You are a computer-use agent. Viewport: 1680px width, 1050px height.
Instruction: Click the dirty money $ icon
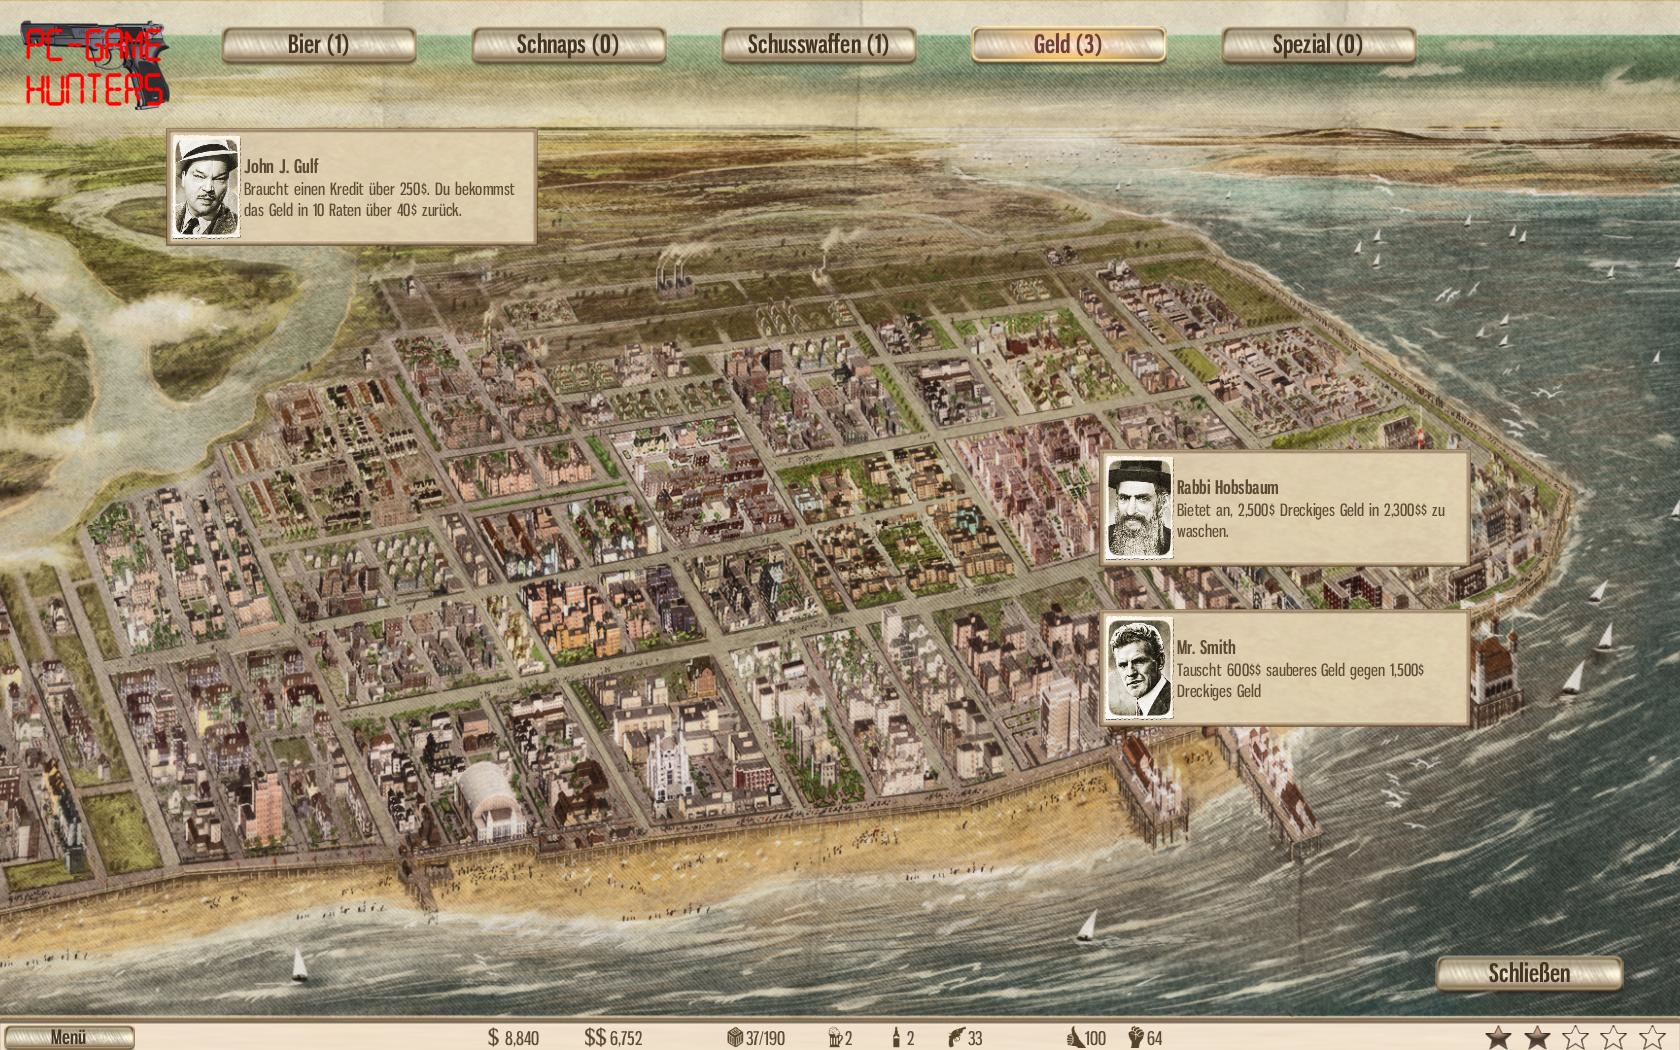493,1037
